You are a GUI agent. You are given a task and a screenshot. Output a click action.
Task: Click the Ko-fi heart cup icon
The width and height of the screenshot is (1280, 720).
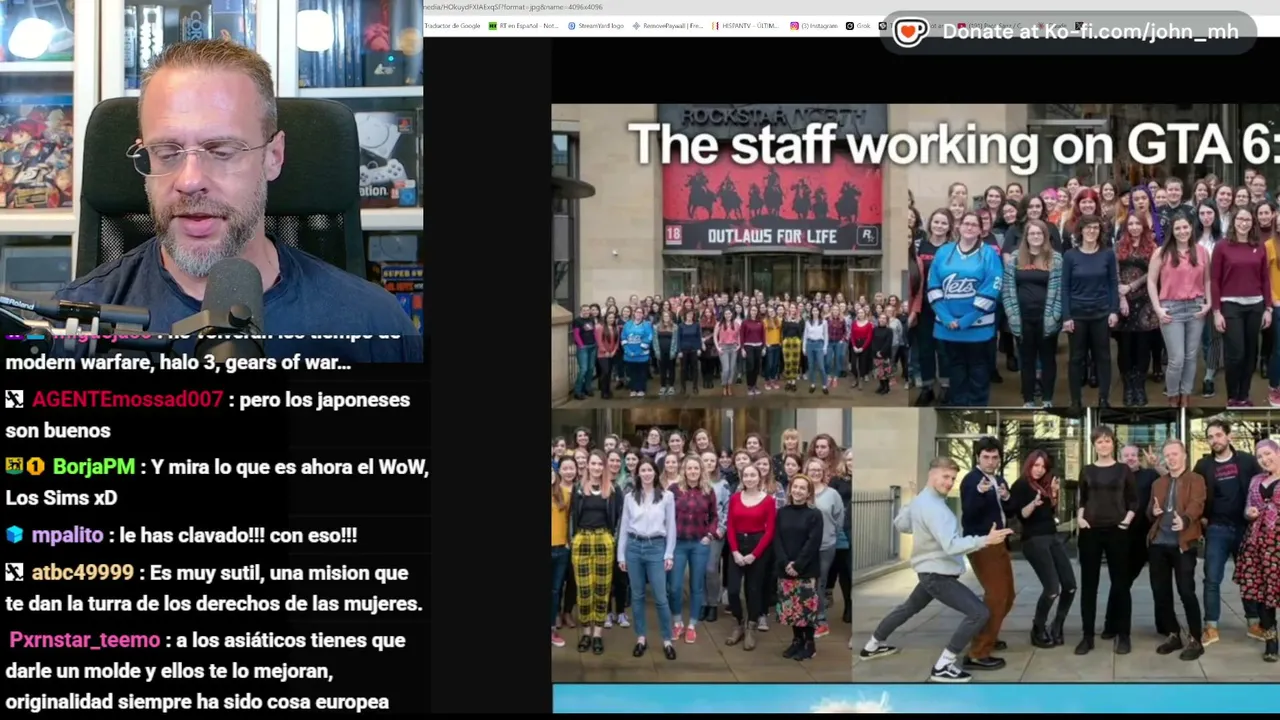click(x=910, y=32)
